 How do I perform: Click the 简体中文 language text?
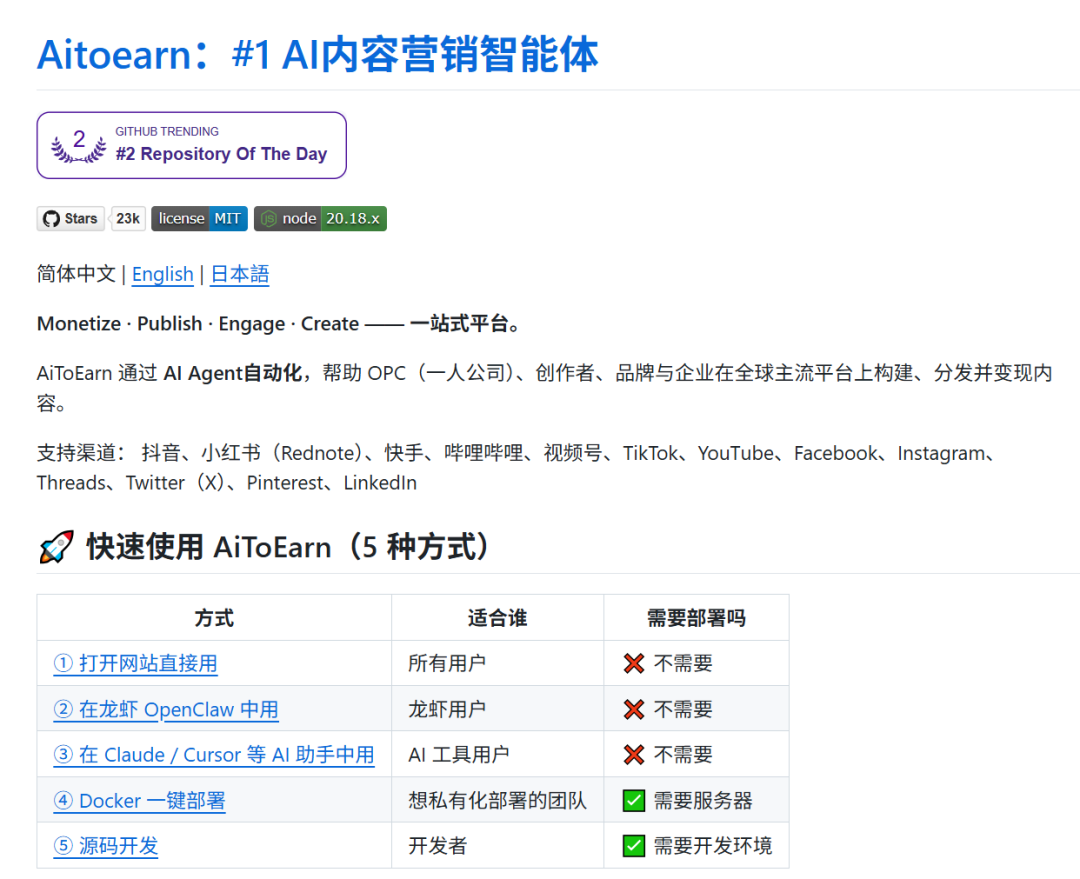pyautogui.click(x=76, y=274)
